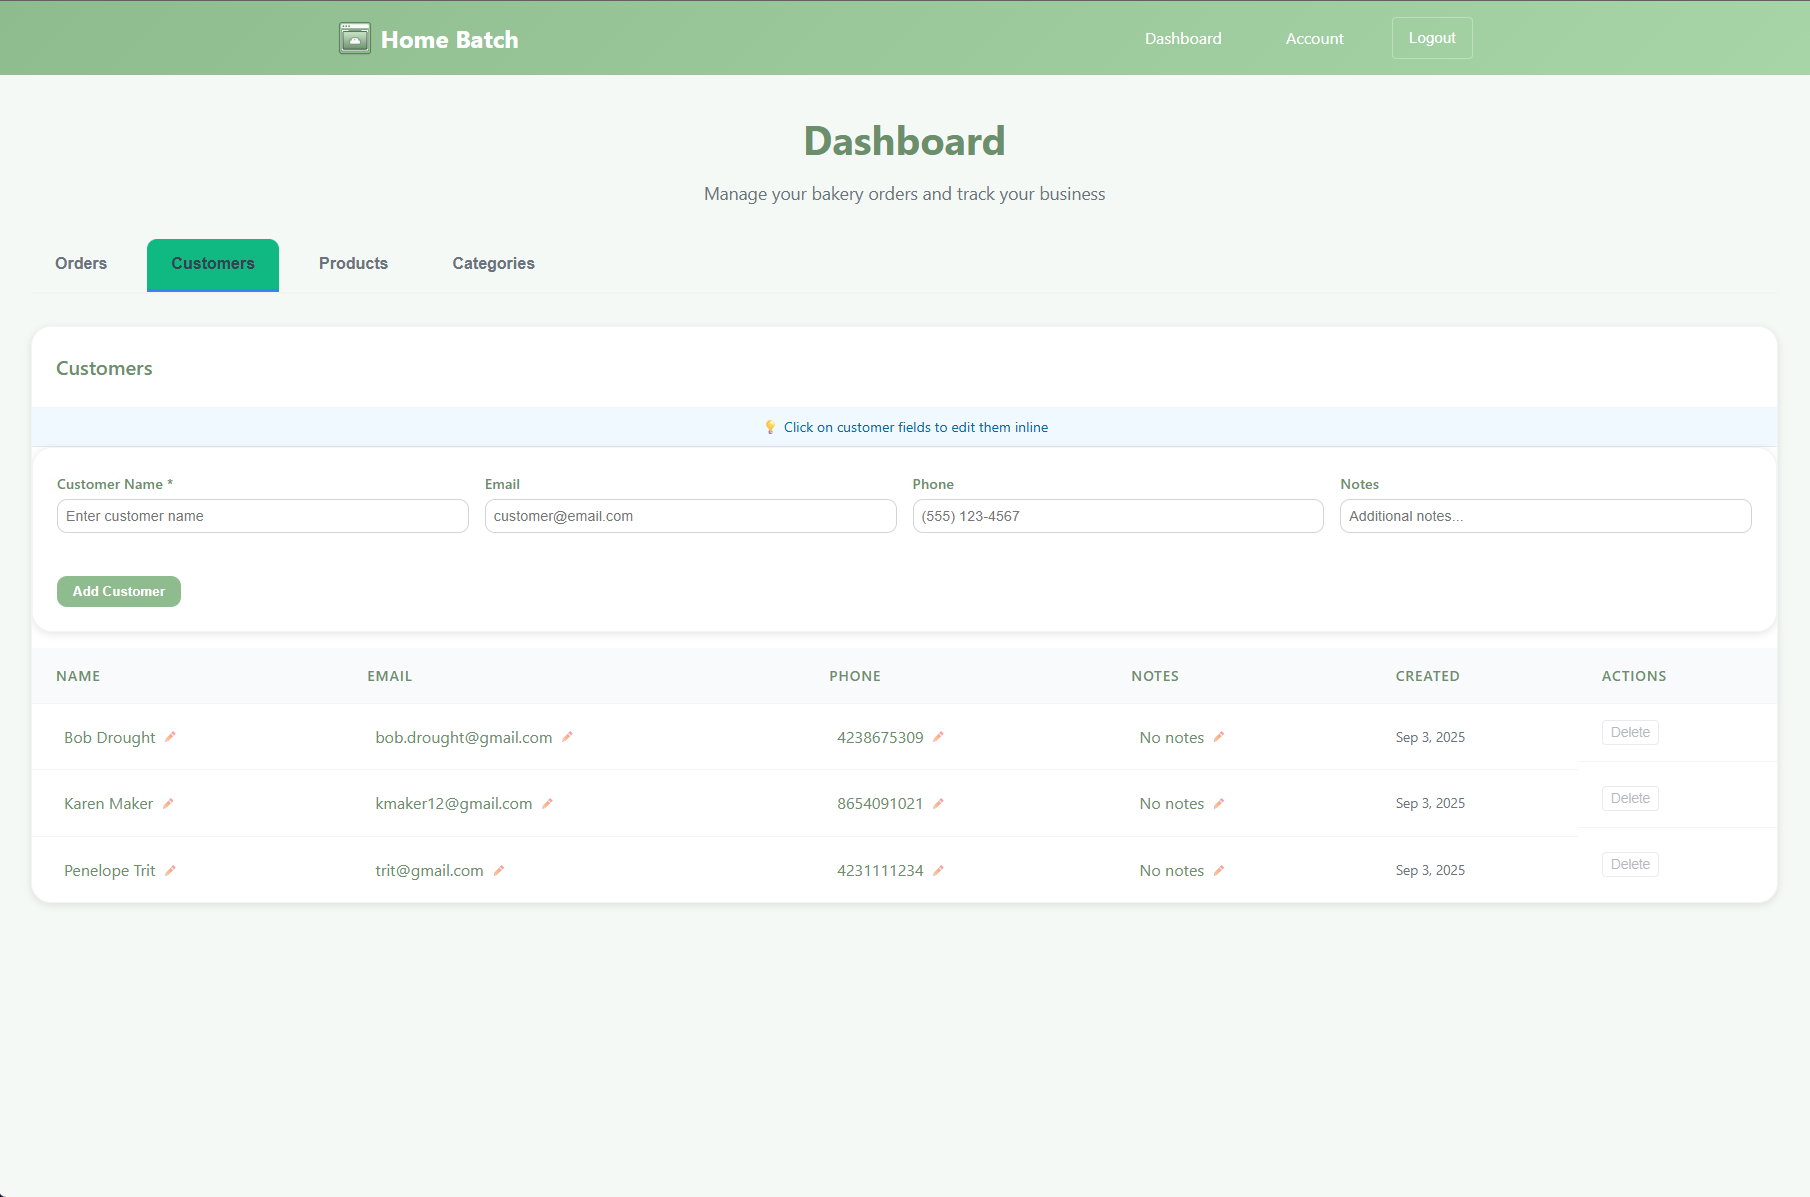Click the Customers section heading
The width and height of the screenshot is (1810, 1197).
coord(104,368)
